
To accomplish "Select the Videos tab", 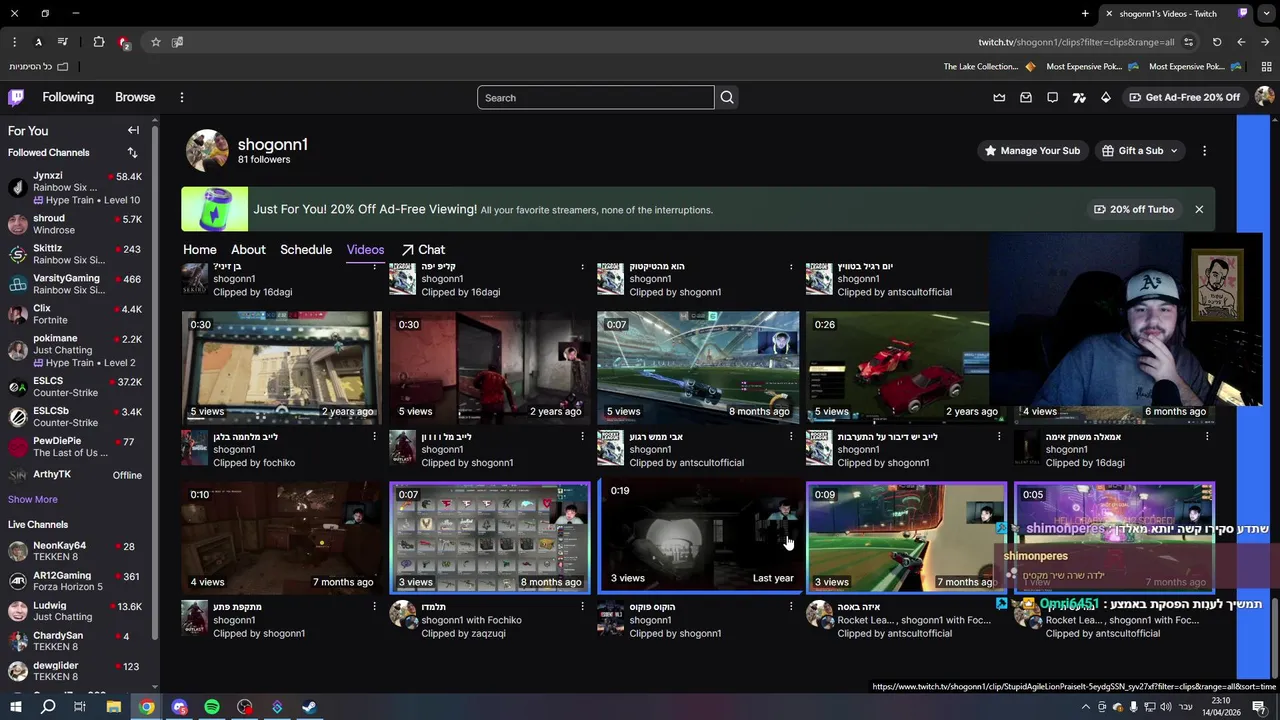I will [x=365, y=249].
